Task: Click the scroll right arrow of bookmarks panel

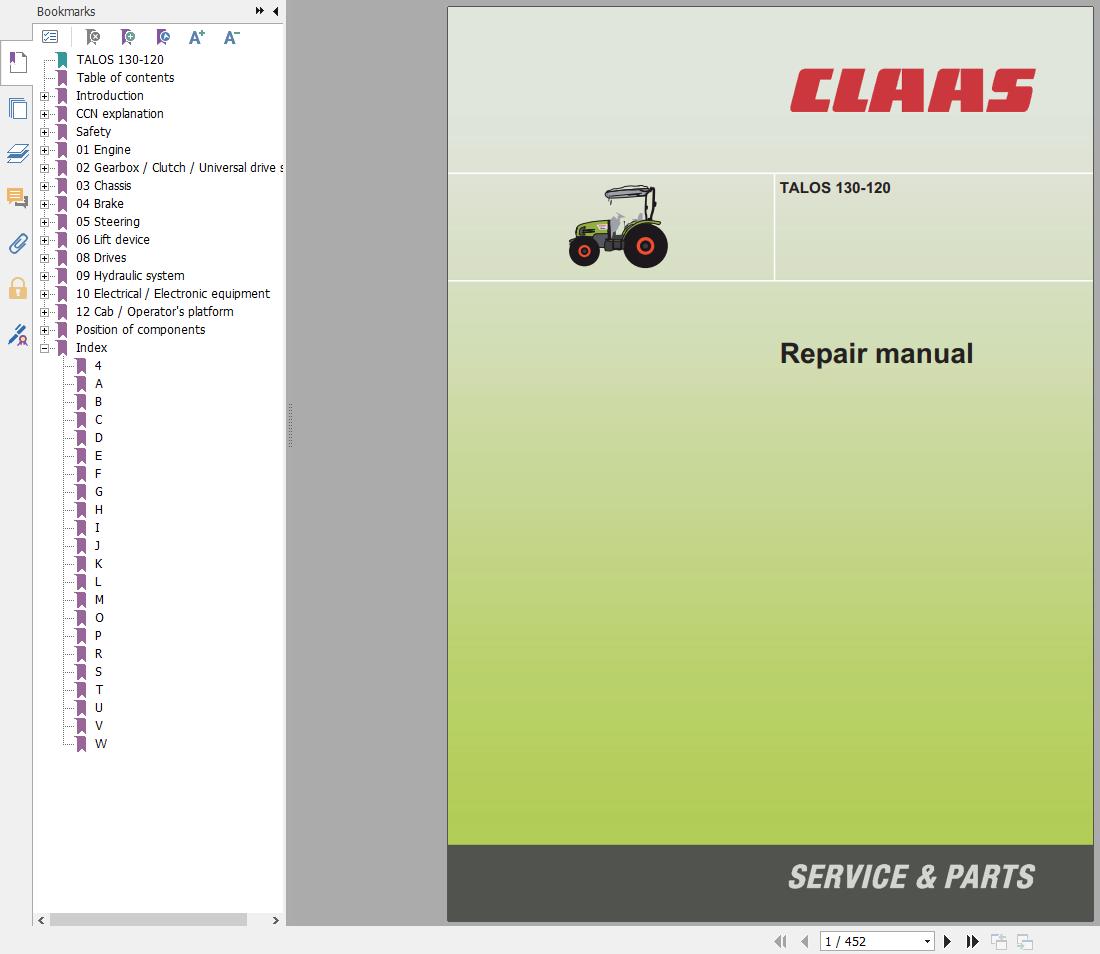Action: (x=276, y=920)
